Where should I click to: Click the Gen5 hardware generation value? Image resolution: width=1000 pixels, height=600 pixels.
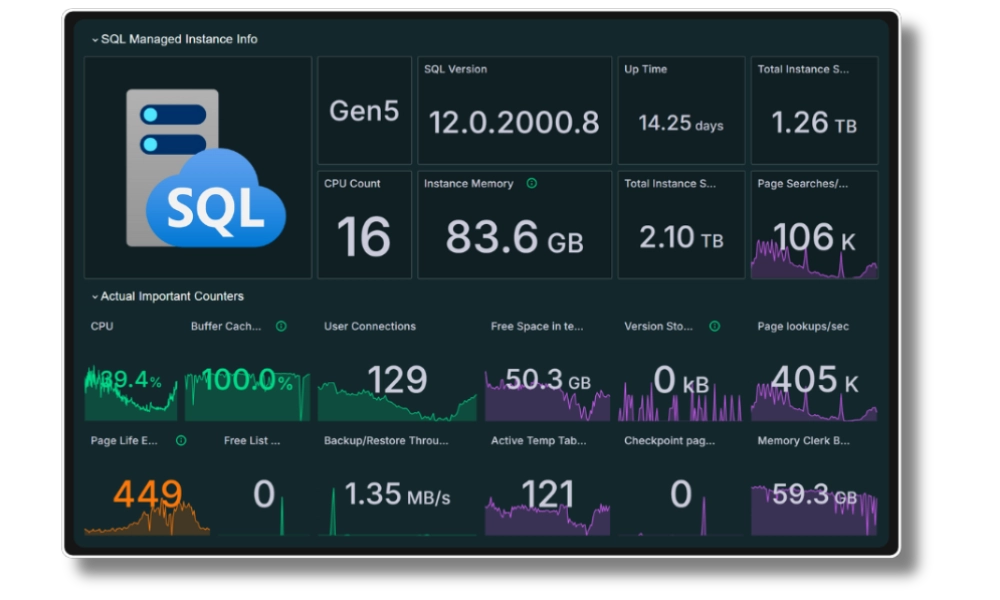tap(364, 111)
